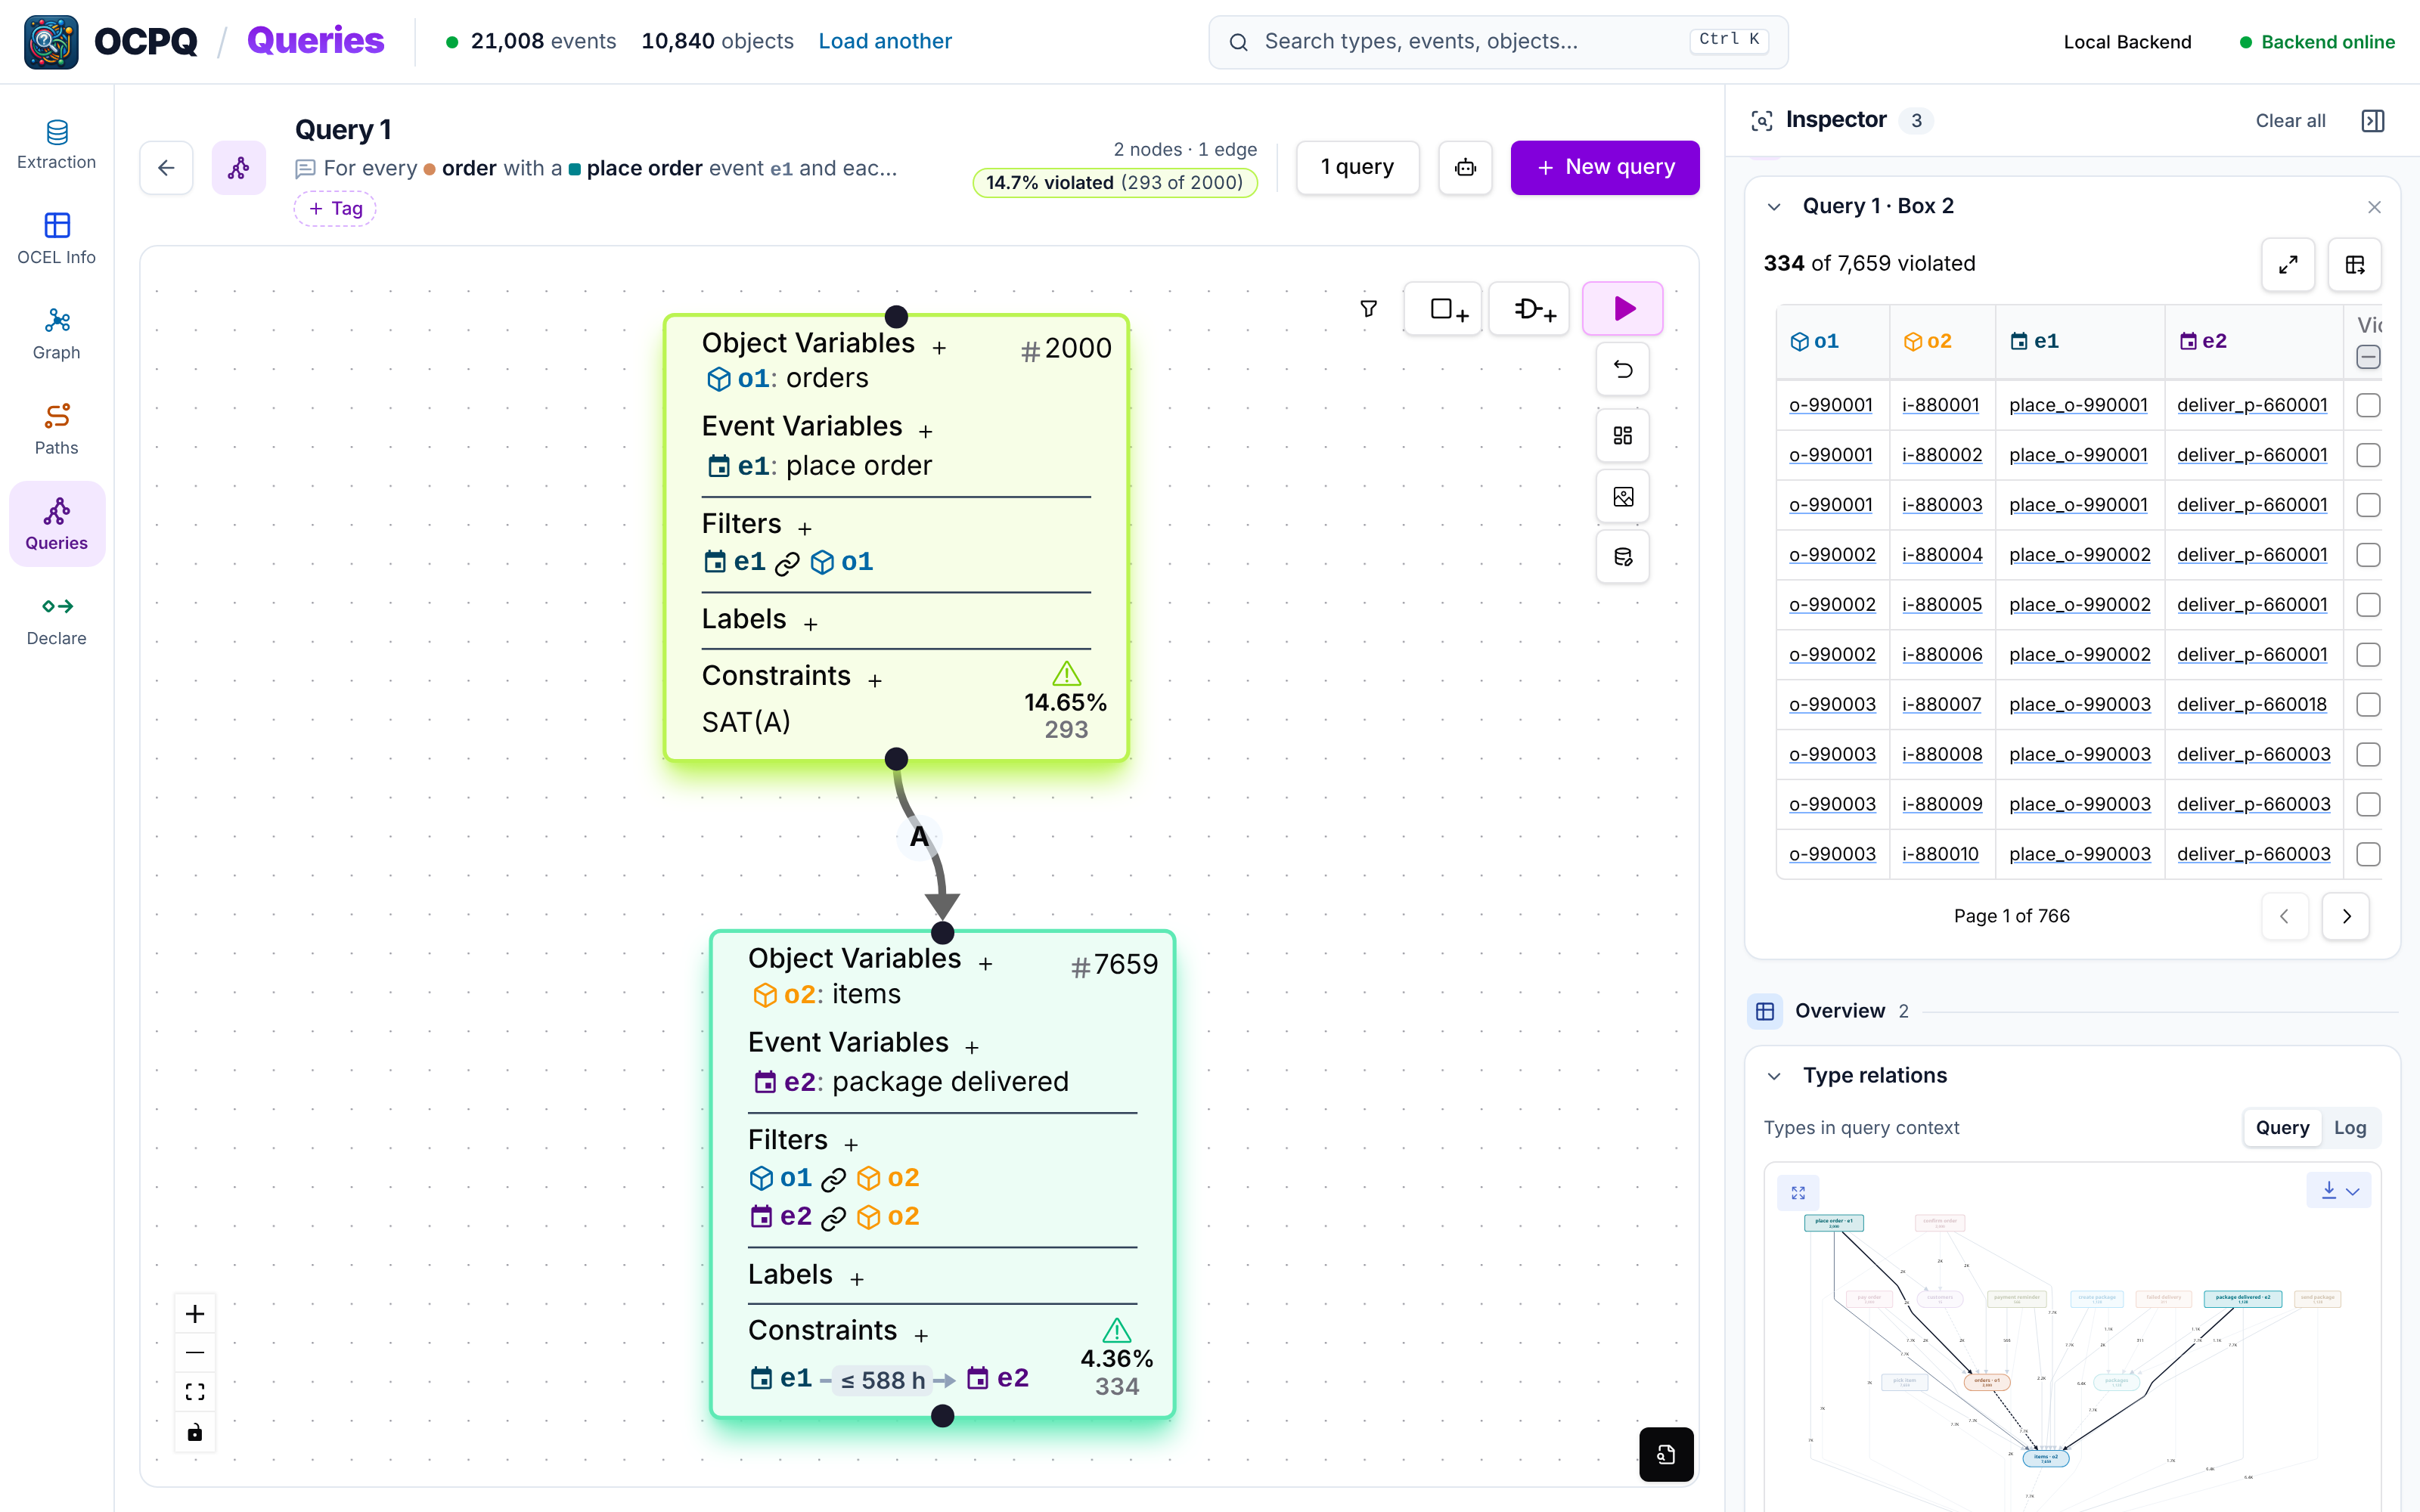Focus the search types, events, objects field
Screen dimensions: 2420x1512
pyautogui.click(x=1497, y=41)
